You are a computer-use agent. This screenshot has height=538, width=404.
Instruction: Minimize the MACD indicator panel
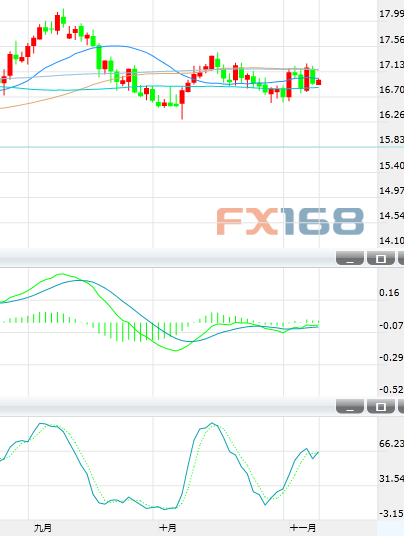click(350, 258)
